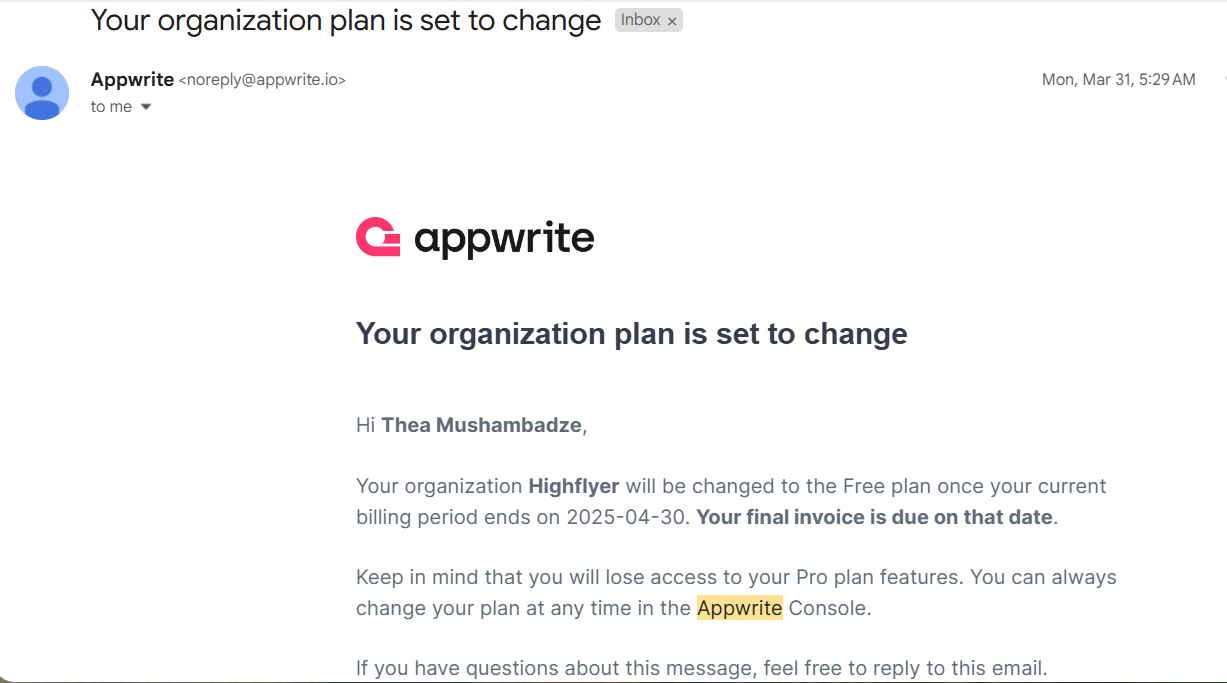
Task: Click the name Thea Mushambadze
Action: (x=481, y=425)
